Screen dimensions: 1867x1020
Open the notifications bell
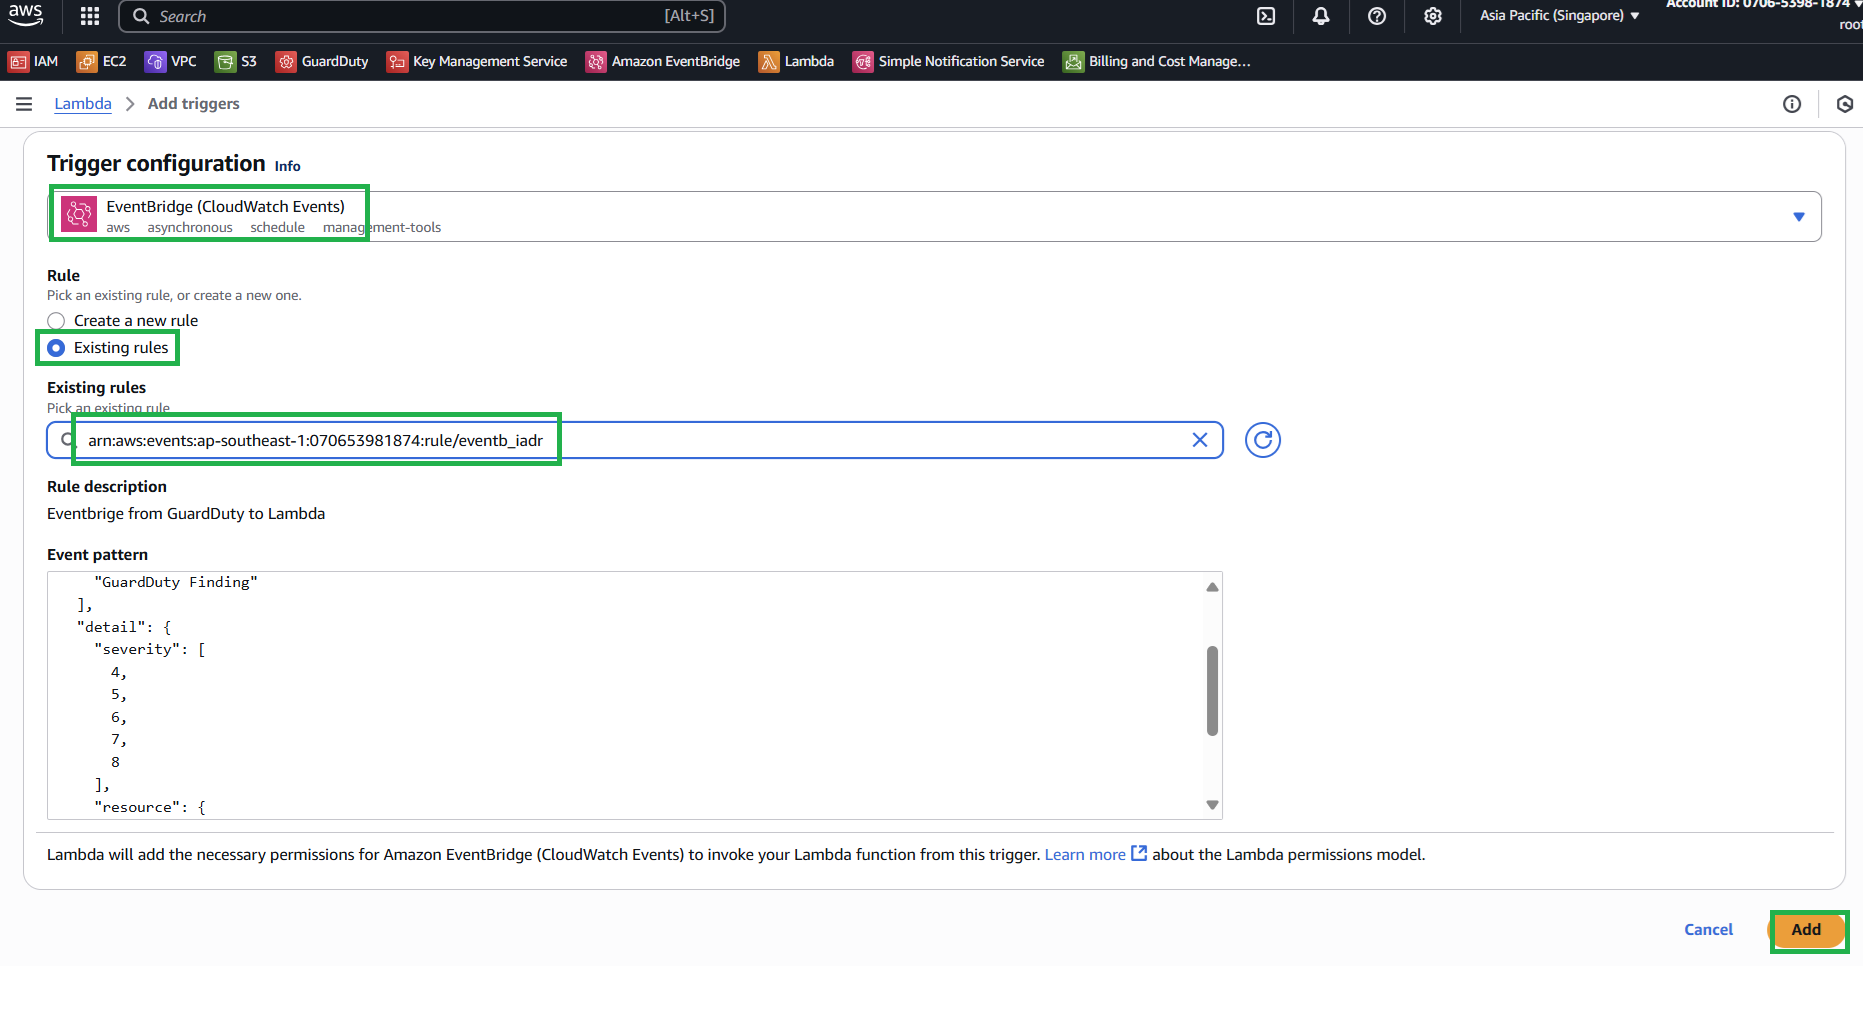pos(1321,16)
